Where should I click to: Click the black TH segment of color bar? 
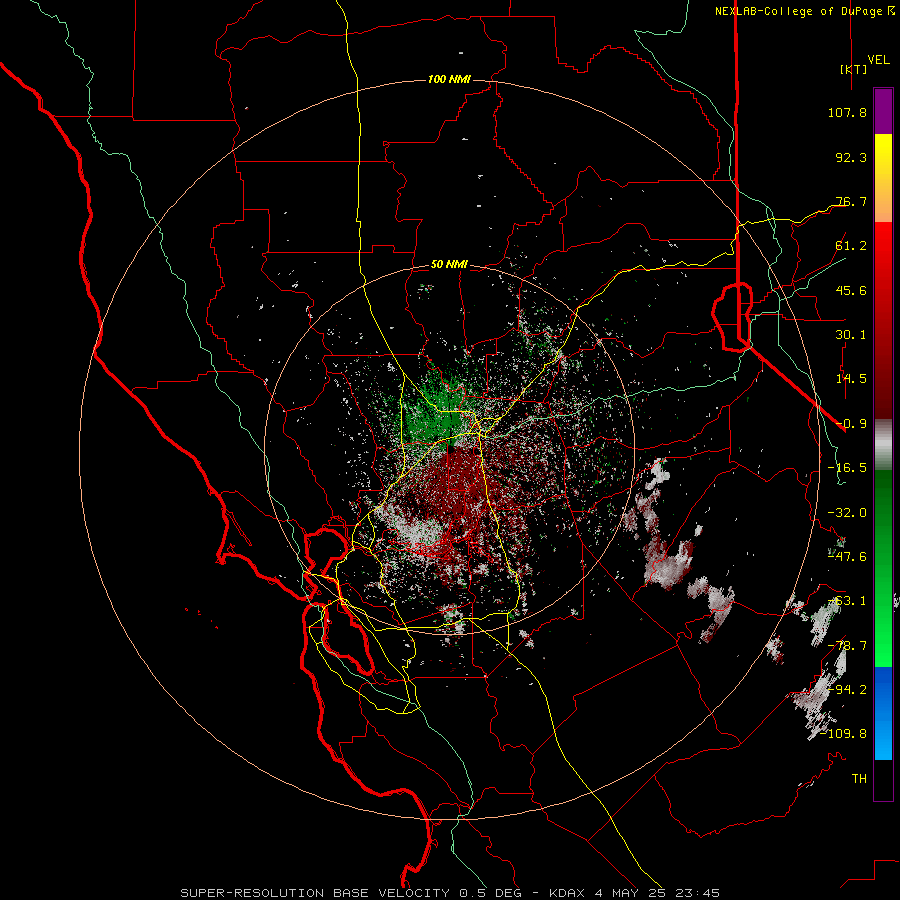883,780
